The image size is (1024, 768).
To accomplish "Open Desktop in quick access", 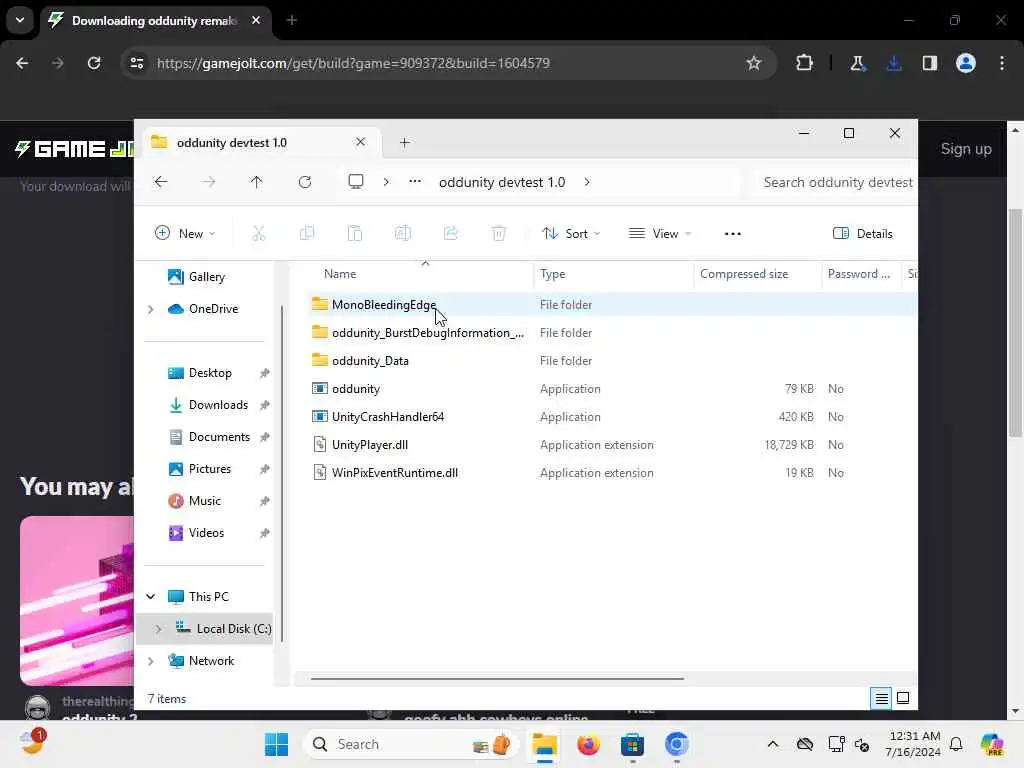I will (209, 373).
